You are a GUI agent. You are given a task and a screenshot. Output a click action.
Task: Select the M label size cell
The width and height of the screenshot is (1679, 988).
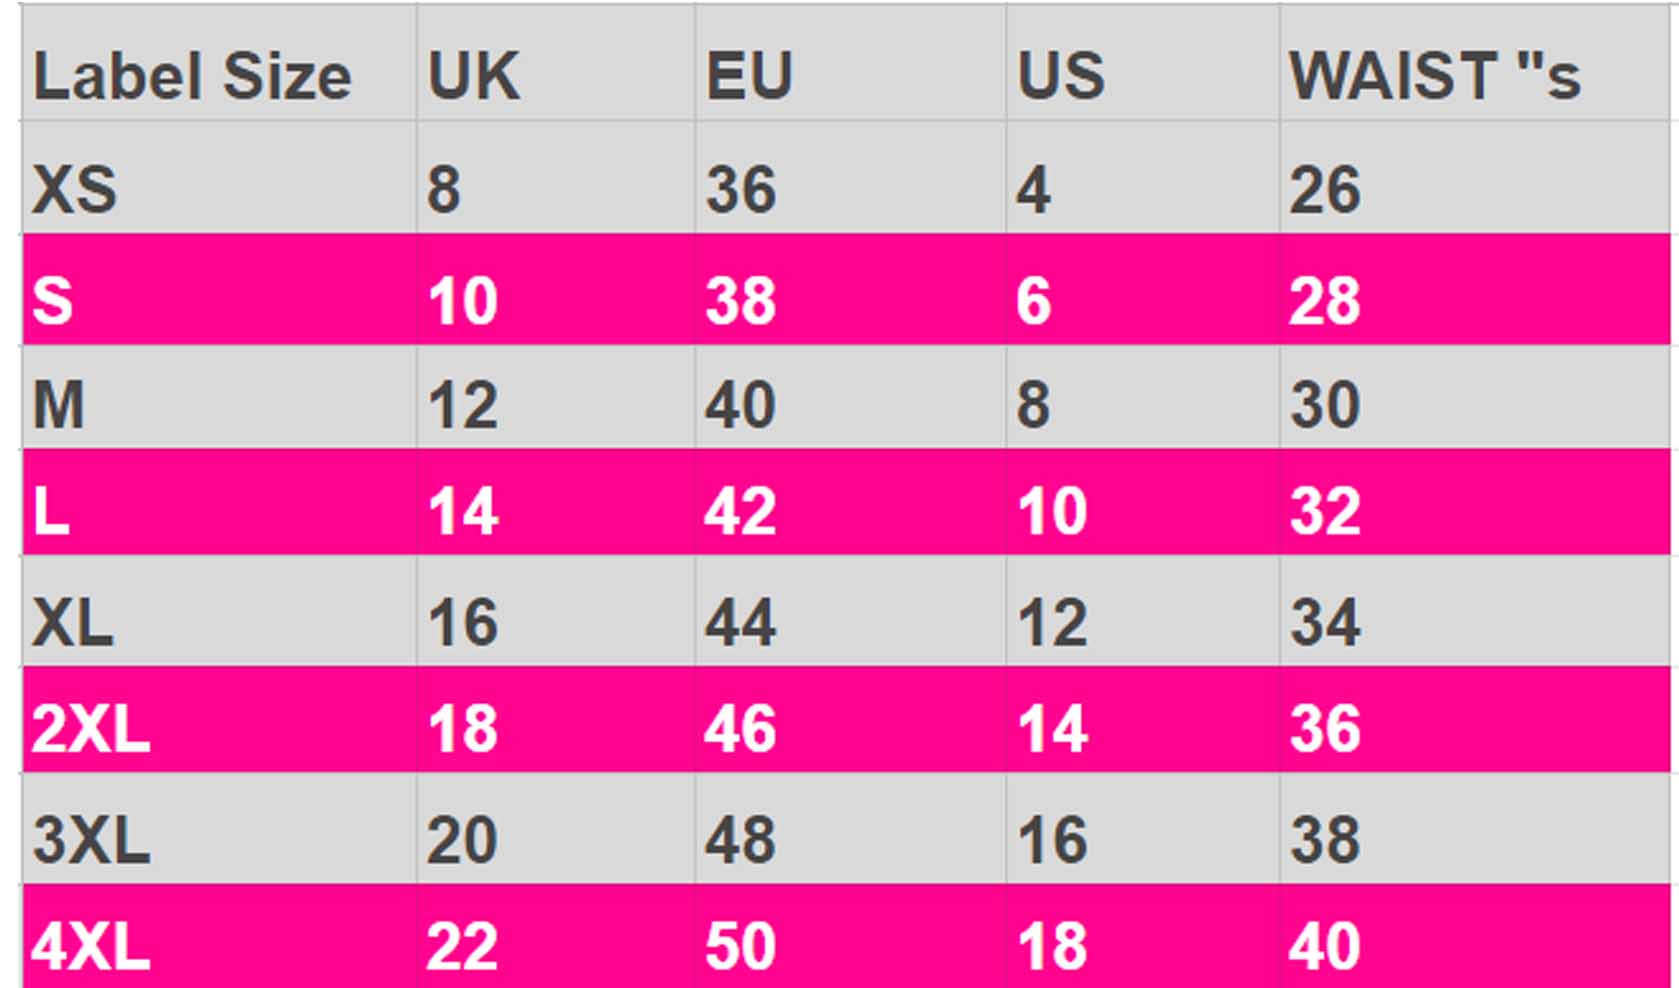[58, 405]
